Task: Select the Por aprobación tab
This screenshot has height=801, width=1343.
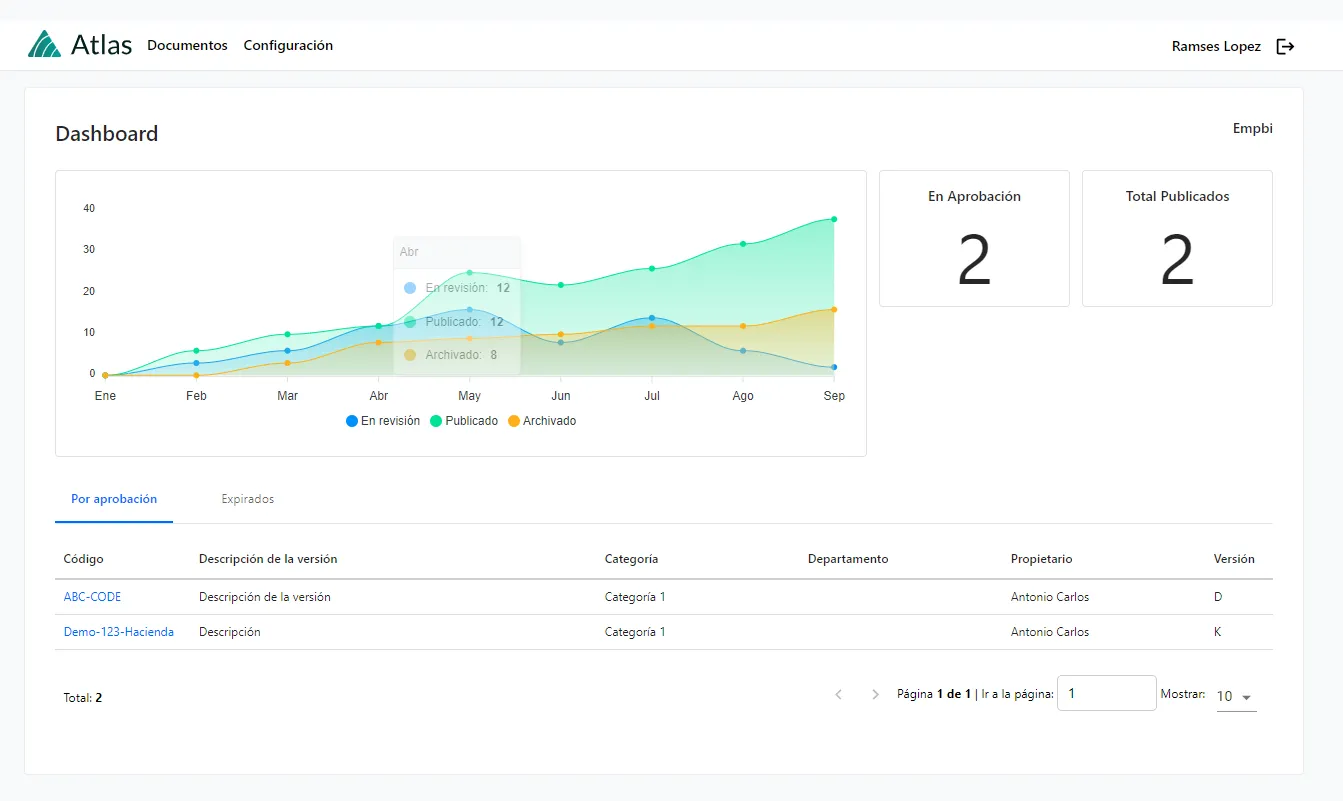Action: (x=114, y=499)
